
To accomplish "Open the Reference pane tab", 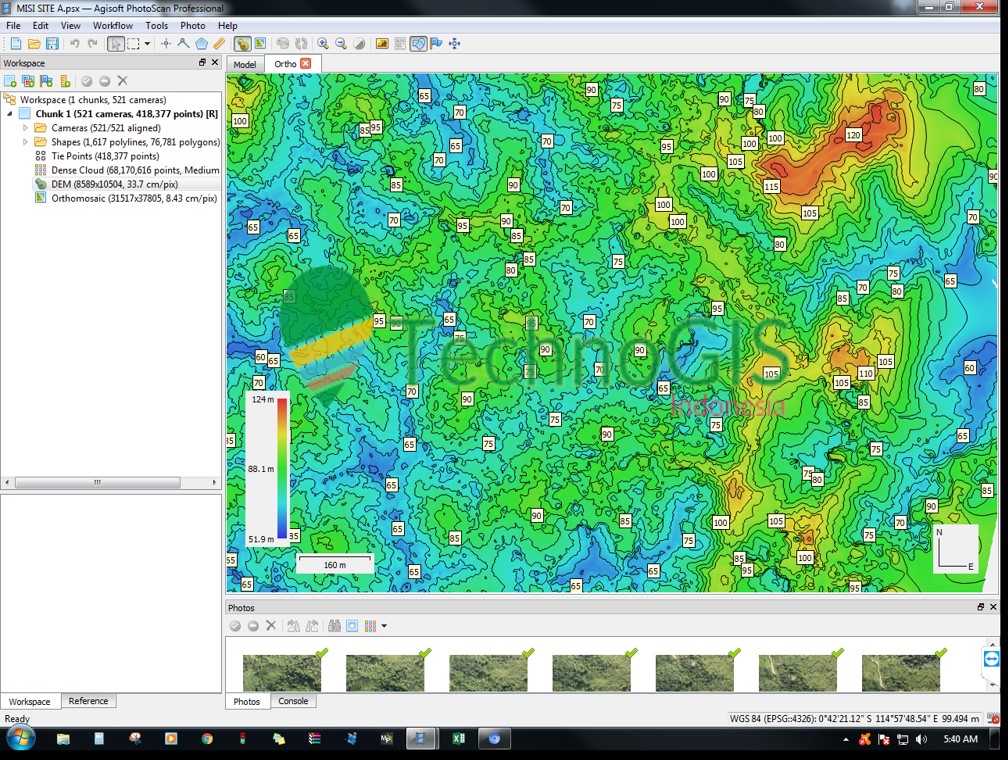I will [x=88, y=701].
